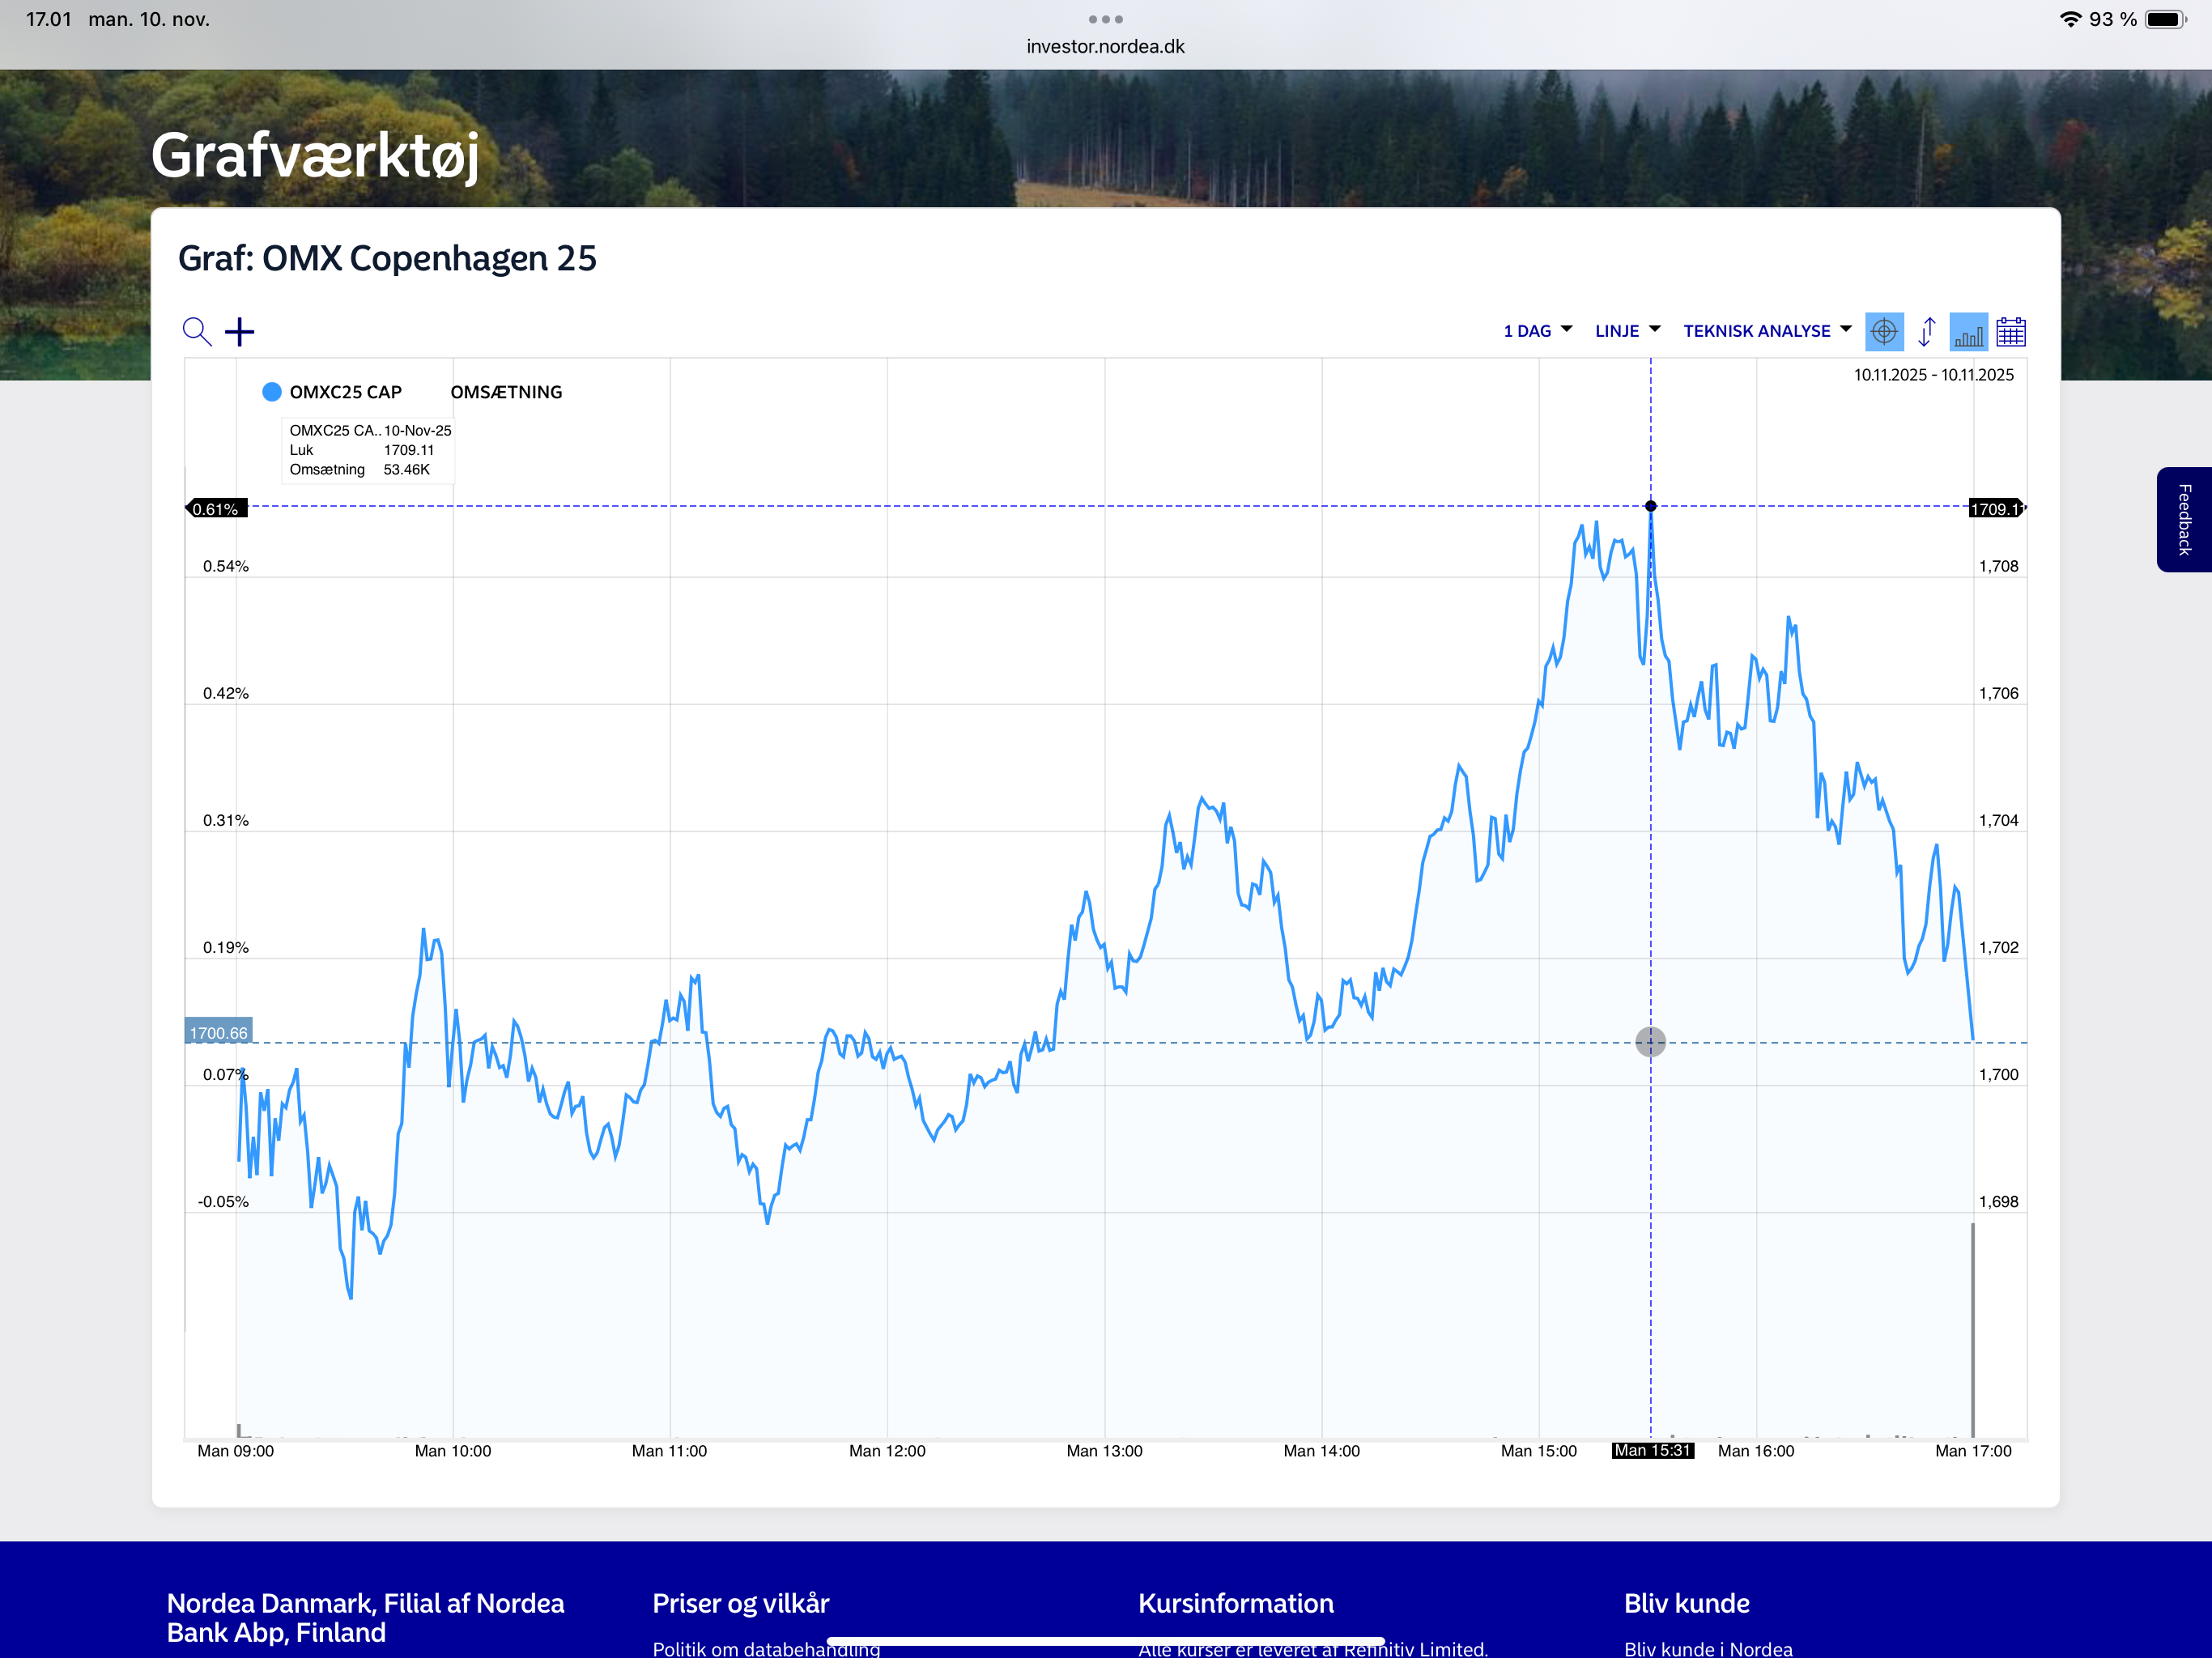Click the grey crosshair handle on the dashed line
Screen dimensions: 2212x1658
[x=1651, y=1042]
